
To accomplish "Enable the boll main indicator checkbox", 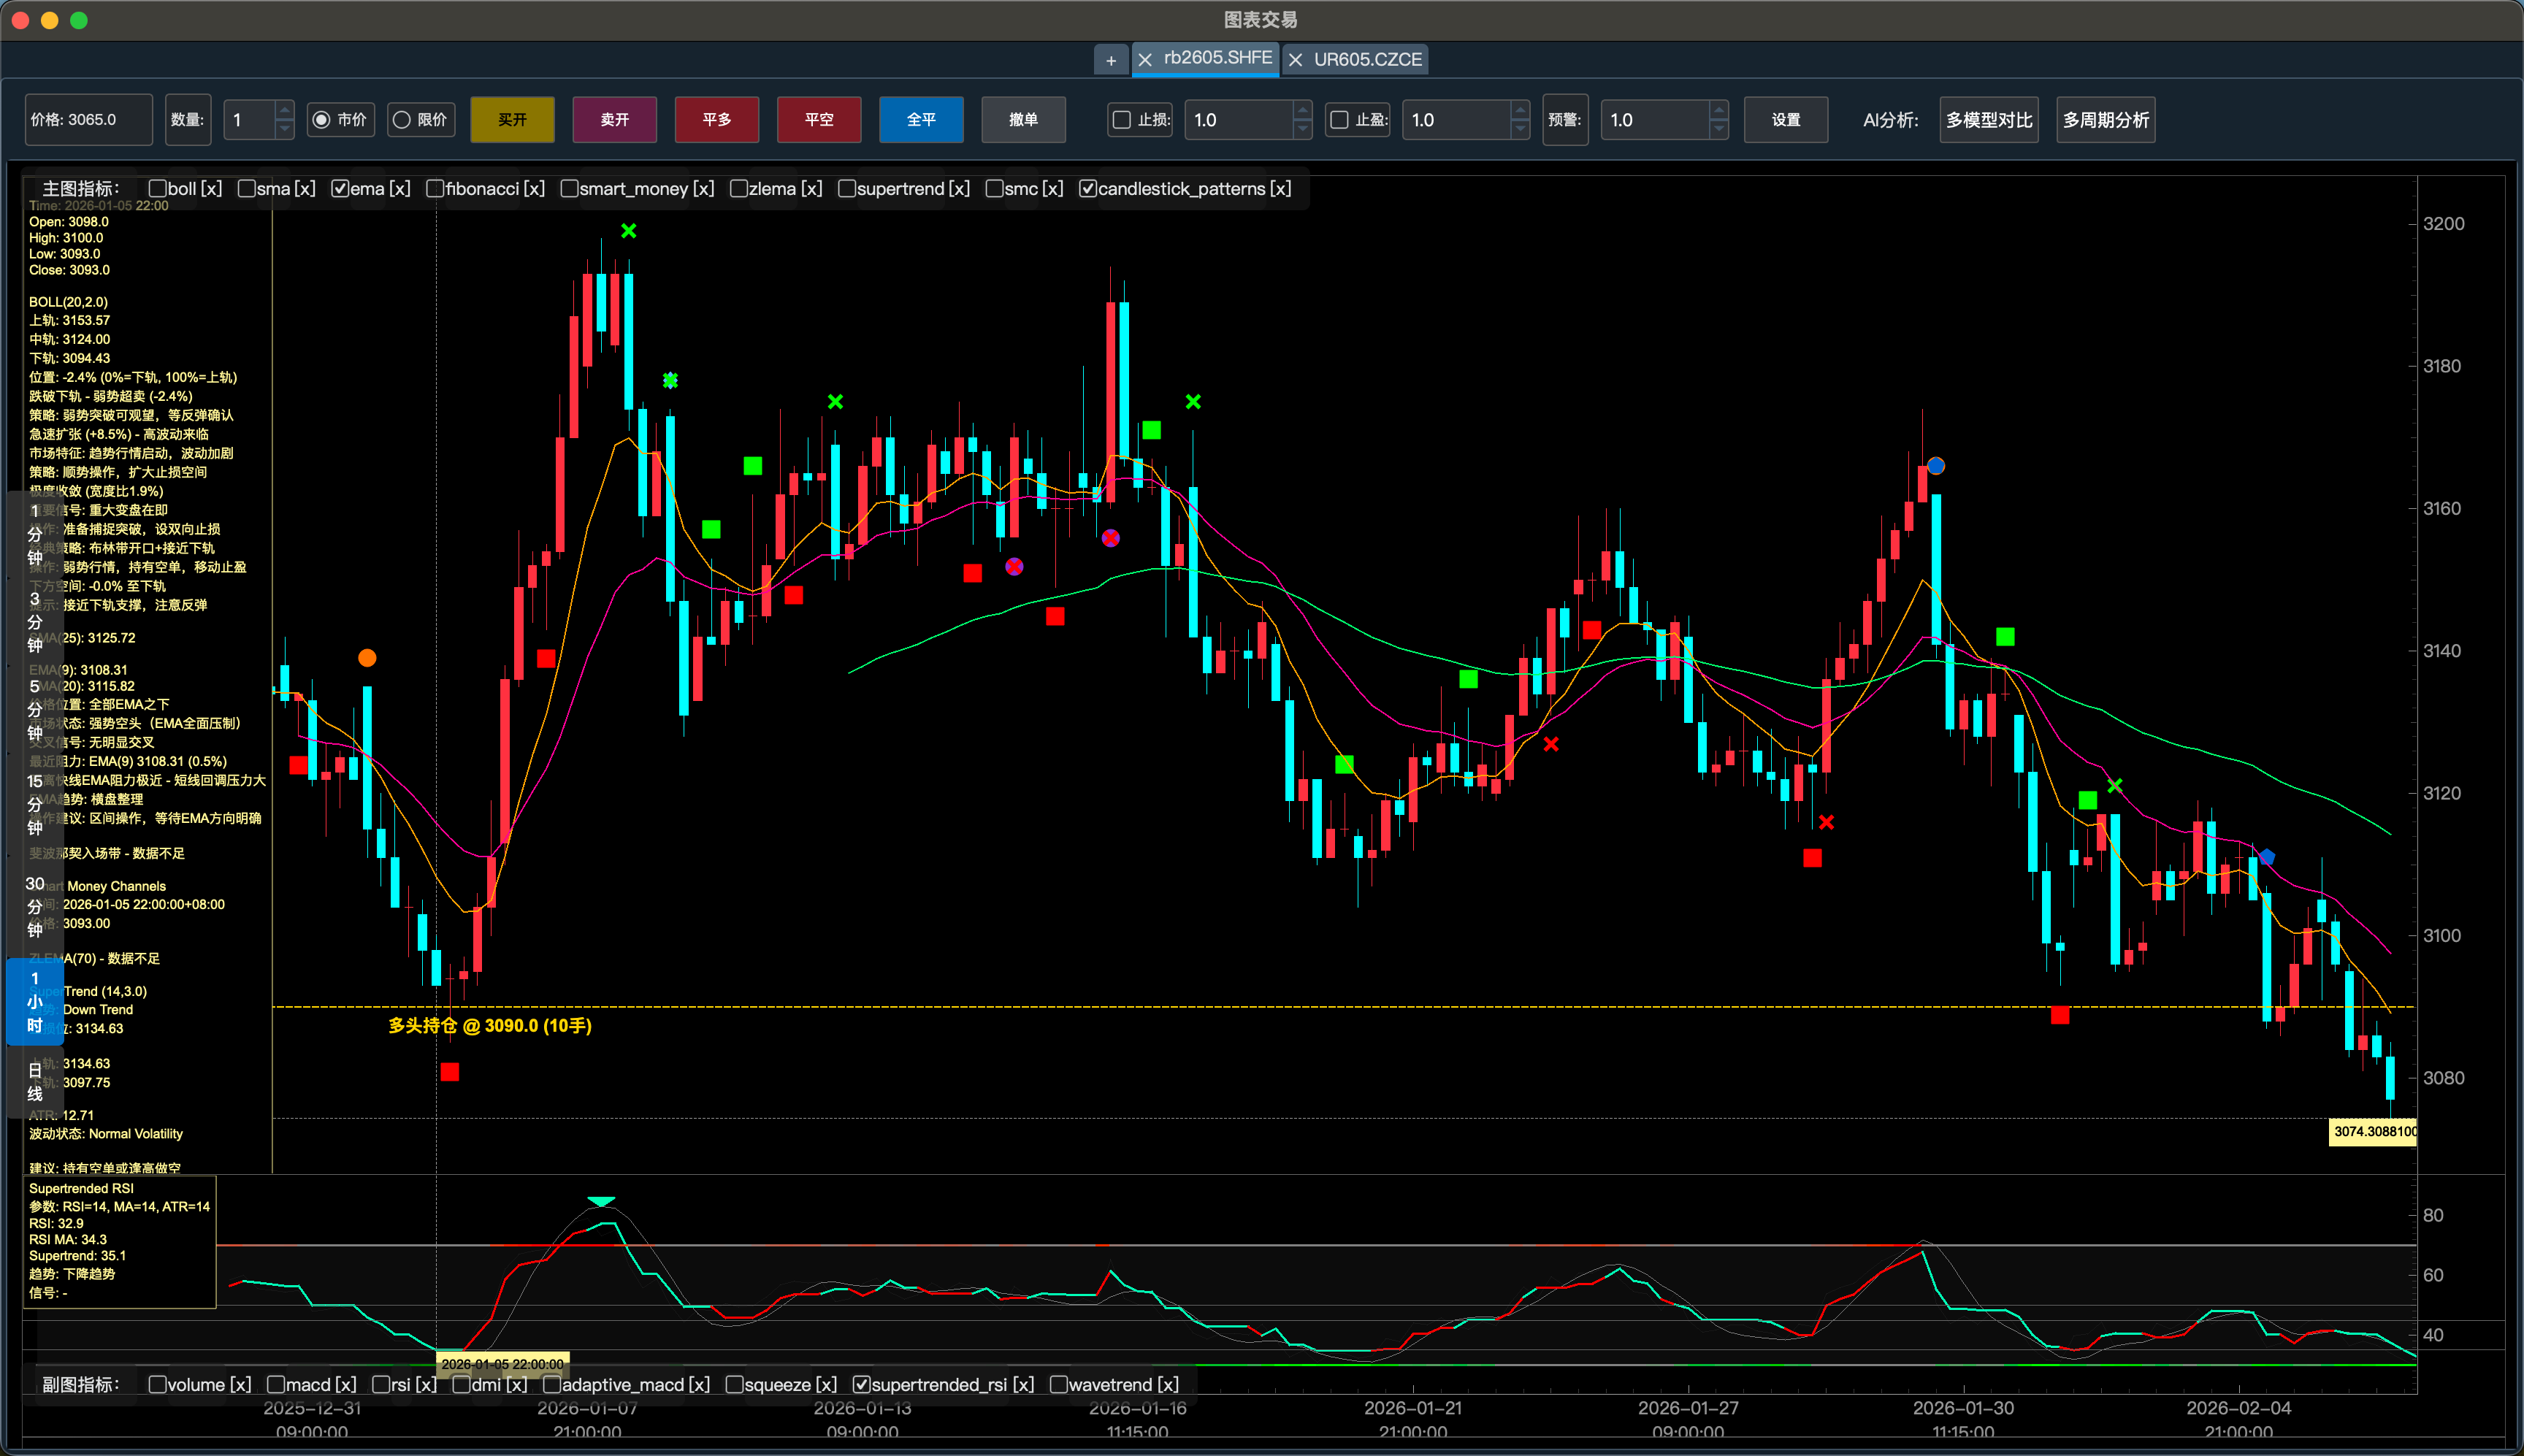I will 157,189.
